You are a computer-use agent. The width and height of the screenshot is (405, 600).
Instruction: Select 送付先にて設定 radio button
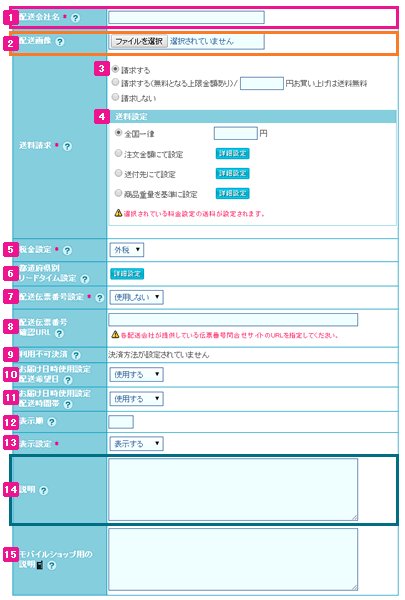[118, 173]
